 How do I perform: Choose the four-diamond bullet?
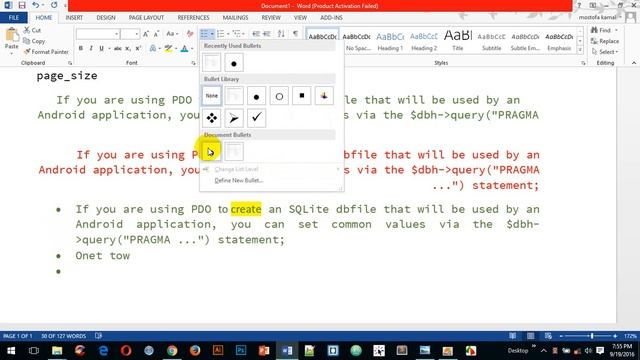click(211, 118)
